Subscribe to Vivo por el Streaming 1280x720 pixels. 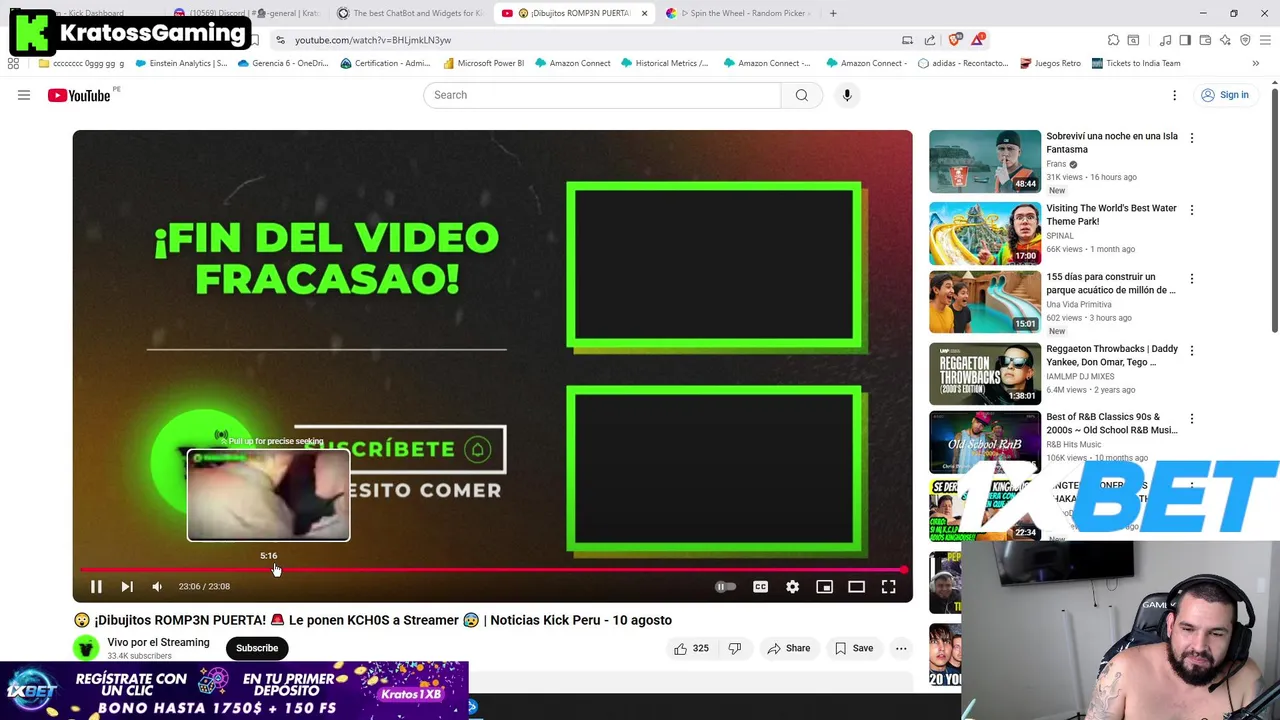pyautogui.click(x=257, y=648)
